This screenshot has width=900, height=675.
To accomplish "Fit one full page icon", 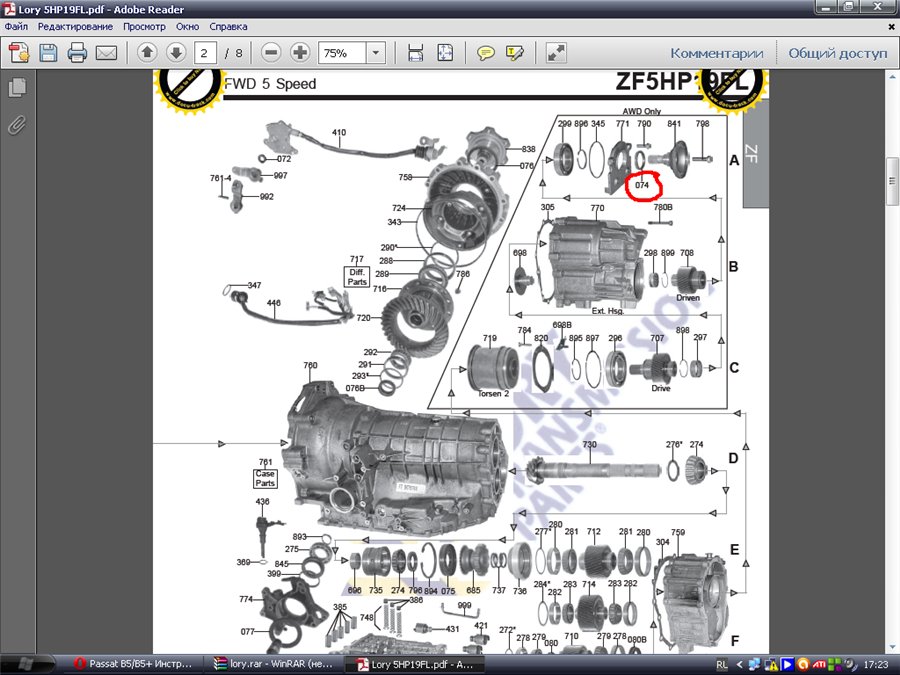I will (445, 53).
